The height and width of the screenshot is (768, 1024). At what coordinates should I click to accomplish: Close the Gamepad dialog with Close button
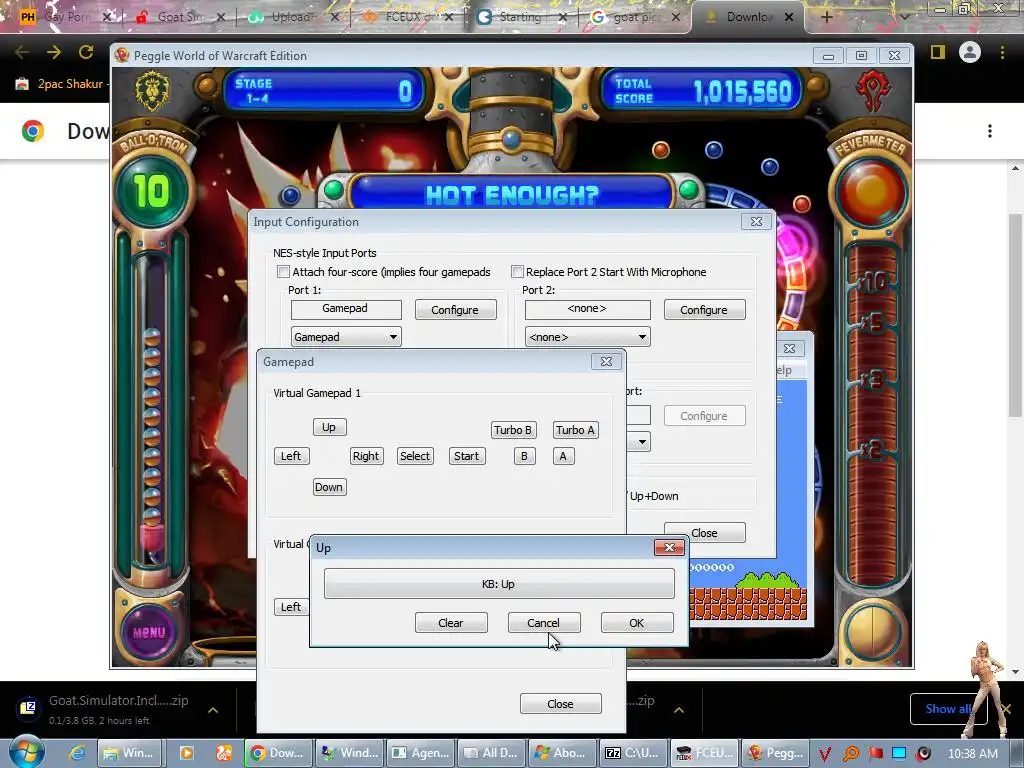pos(560,703)
